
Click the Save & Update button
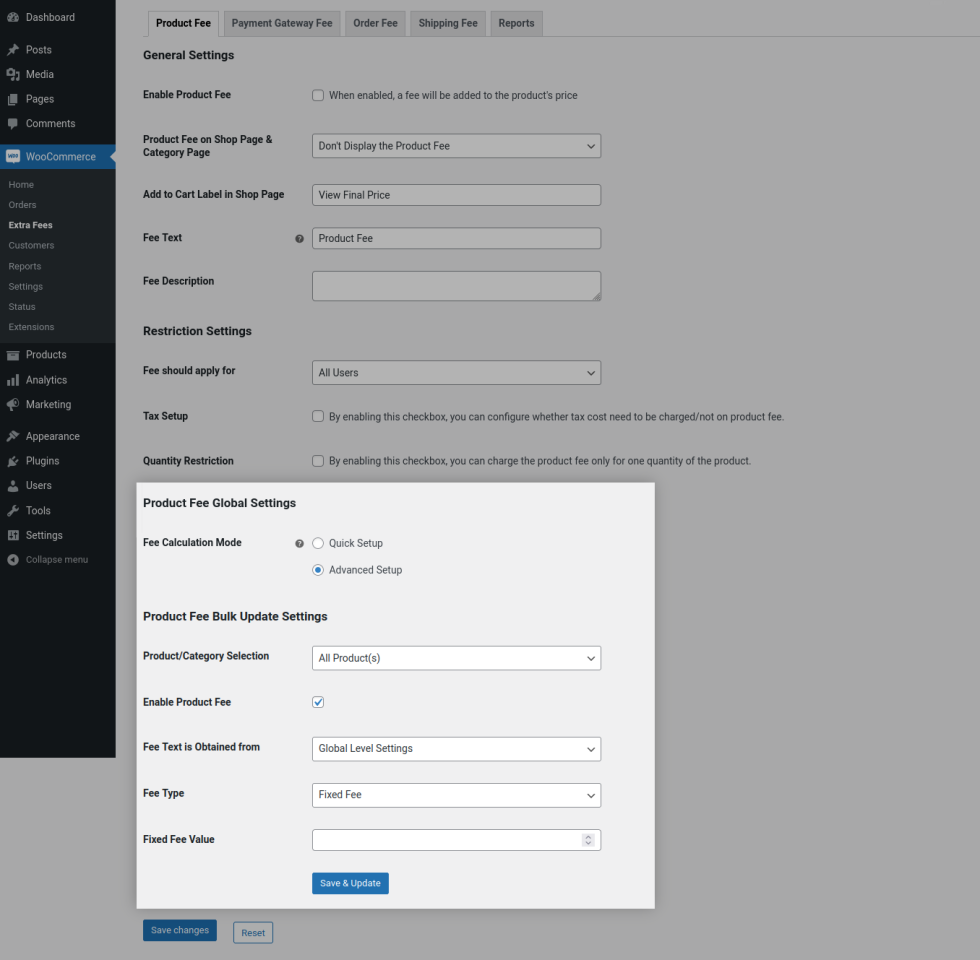(350, 883)
